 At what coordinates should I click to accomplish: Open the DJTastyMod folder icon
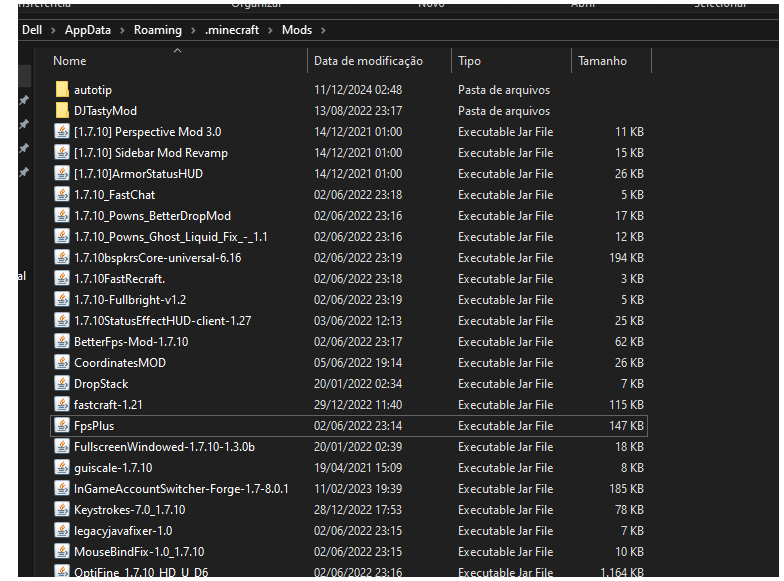[62, 110]
